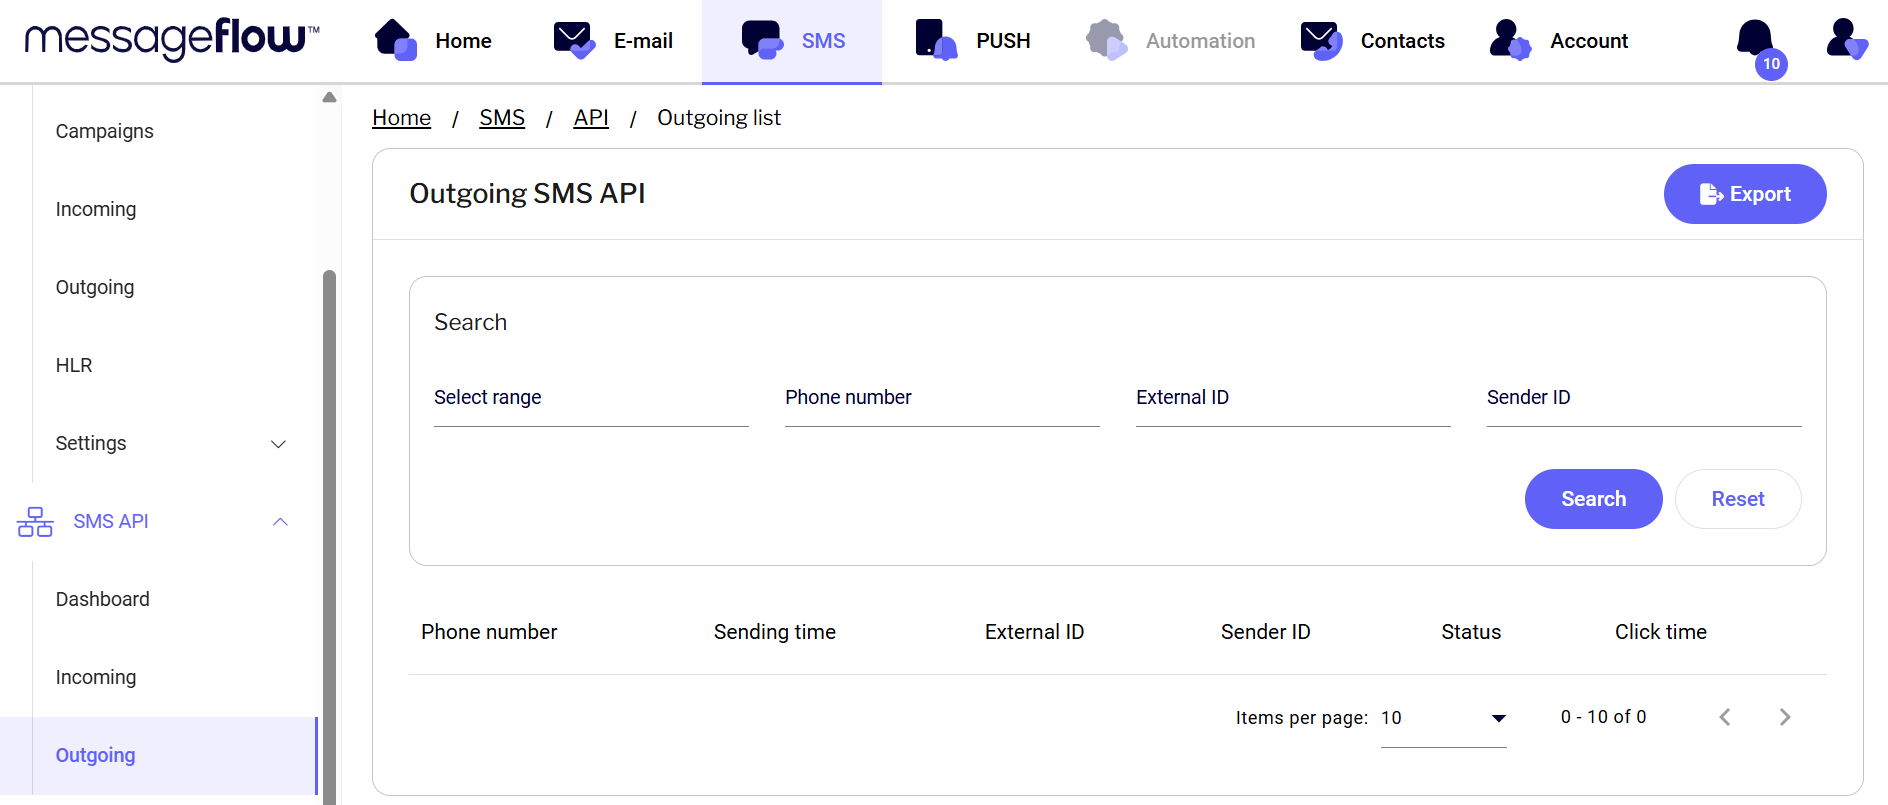Open notifications bell with badge 10
The height and width of the screenshot is (805, 1888).
pos(1756,42)
